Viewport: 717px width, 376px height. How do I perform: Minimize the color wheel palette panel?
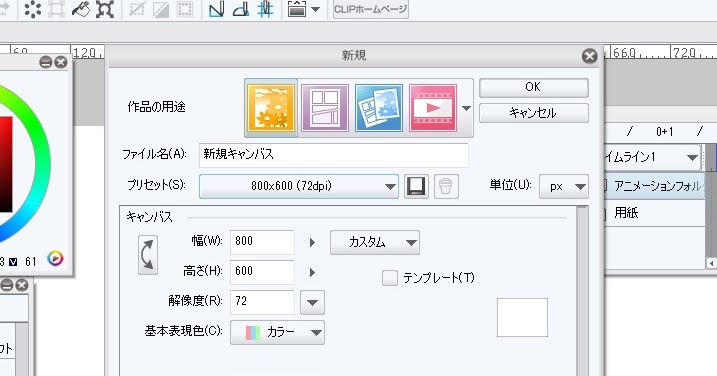click(46, 62)
